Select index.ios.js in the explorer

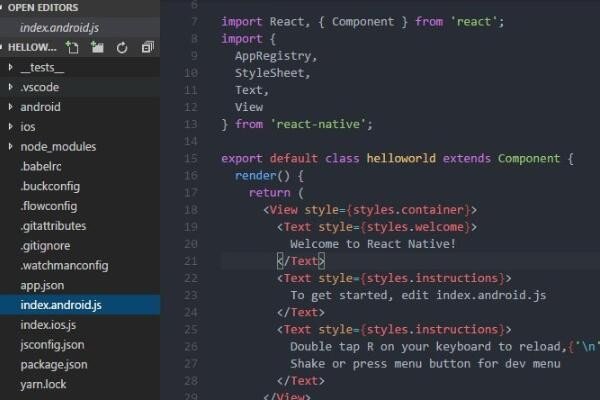pyautogui.click(x=48, y=325)
